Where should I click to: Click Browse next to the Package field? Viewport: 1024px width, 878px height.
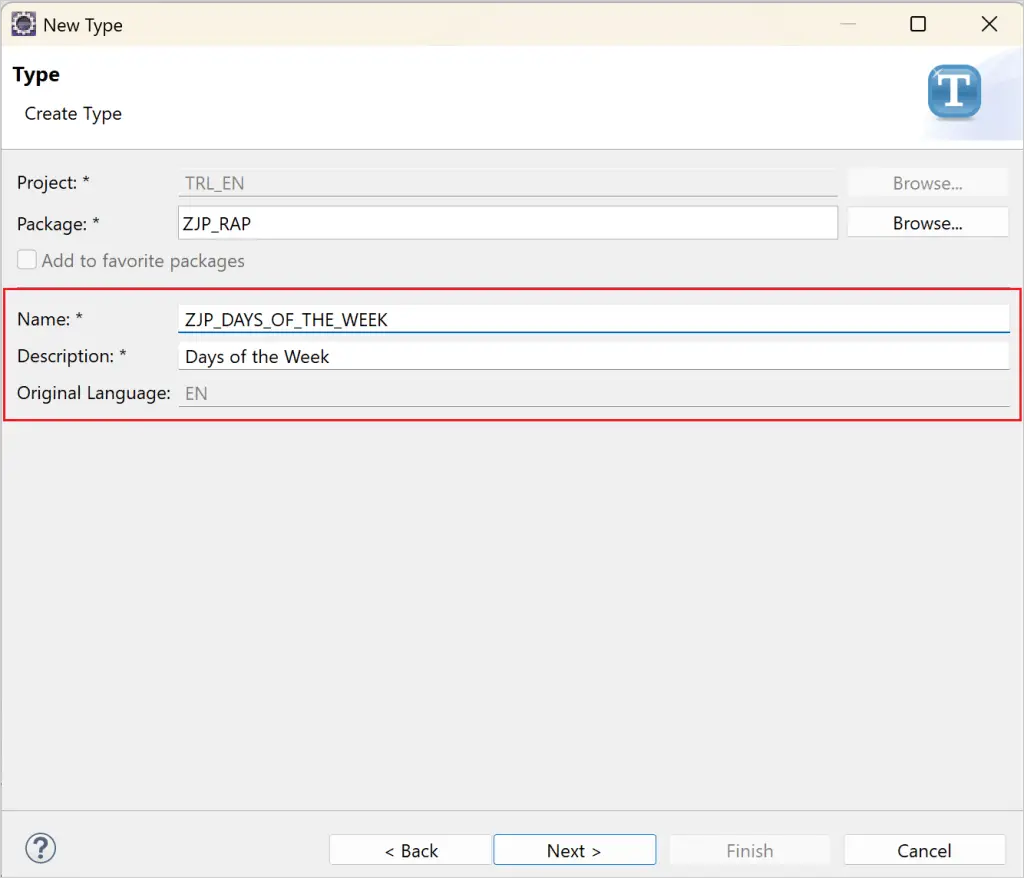[x=927, y=222]
